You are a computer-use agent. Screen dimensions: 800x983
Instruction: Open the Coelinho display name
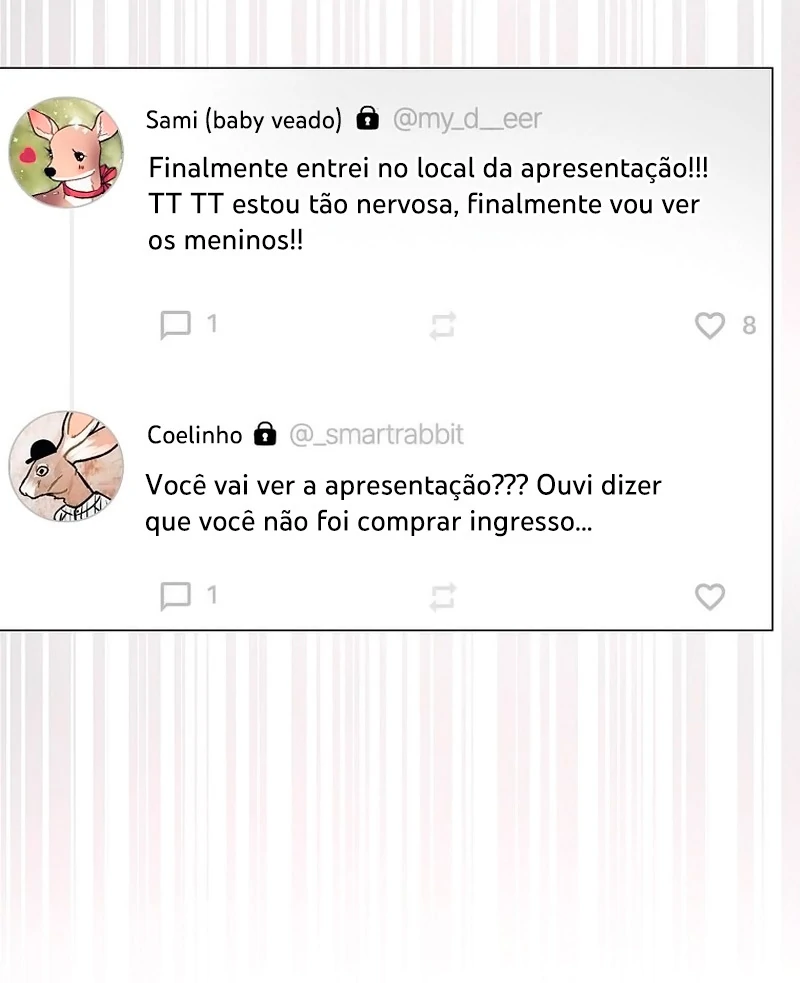pos(194,434)
